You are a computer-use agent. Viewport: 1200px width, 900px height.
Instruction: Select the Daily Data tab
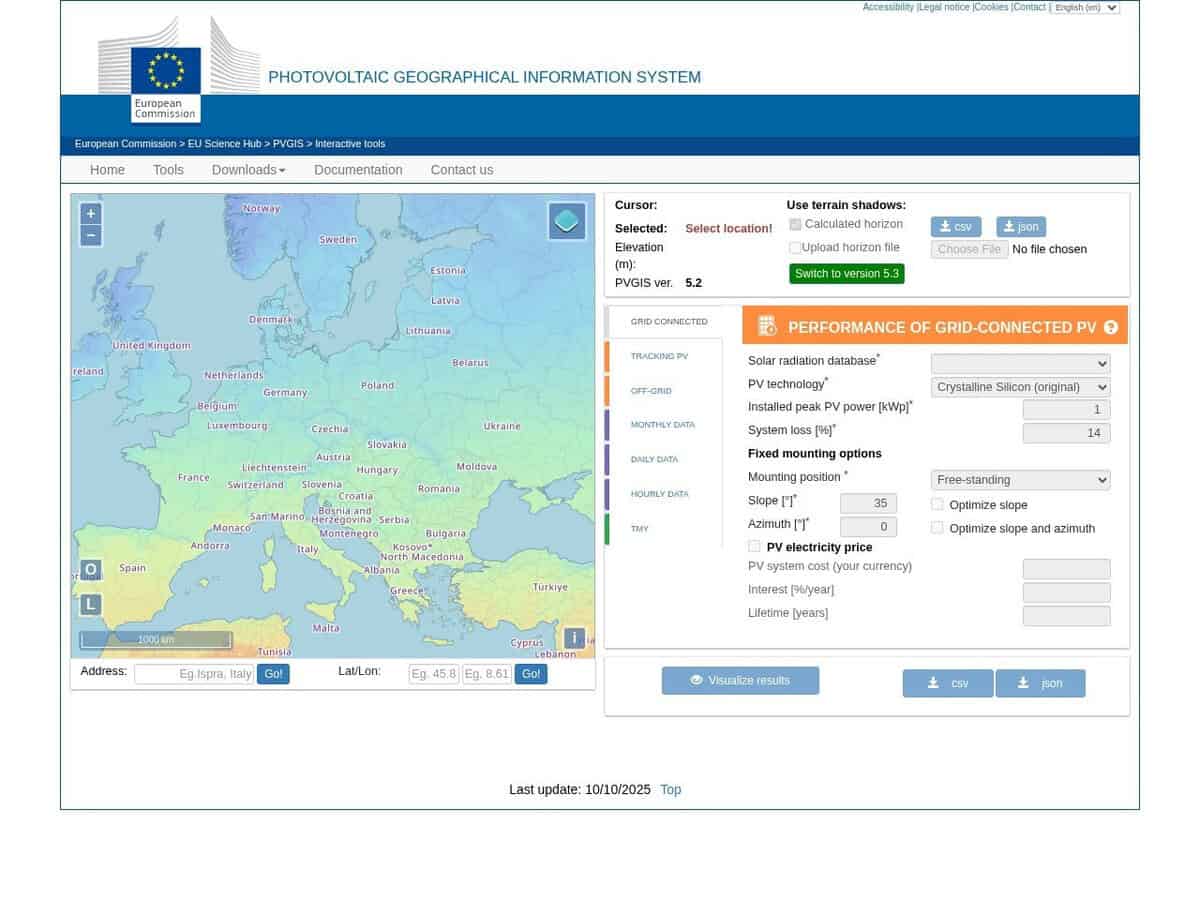pos(654,460)
